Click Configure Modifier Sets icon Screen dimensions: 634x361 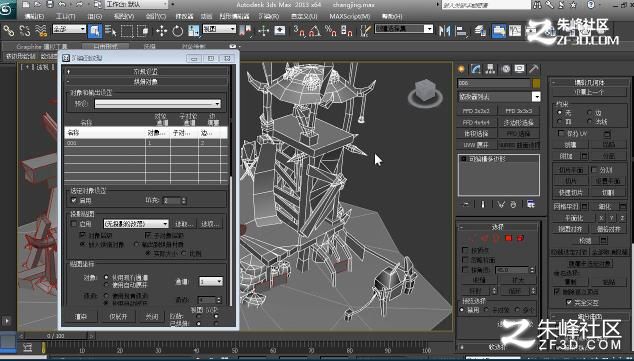coord(531,205)
